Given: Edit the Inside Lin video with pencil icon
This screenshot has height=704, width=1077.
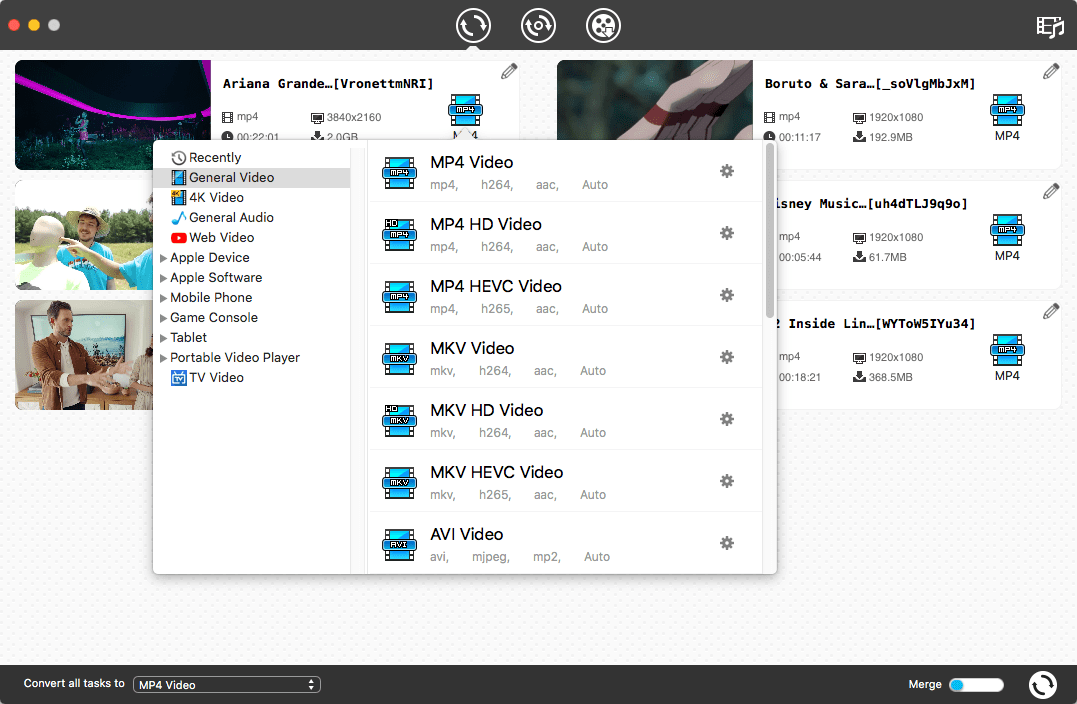Looking at the screenshot, I should tap(1051, 311).
